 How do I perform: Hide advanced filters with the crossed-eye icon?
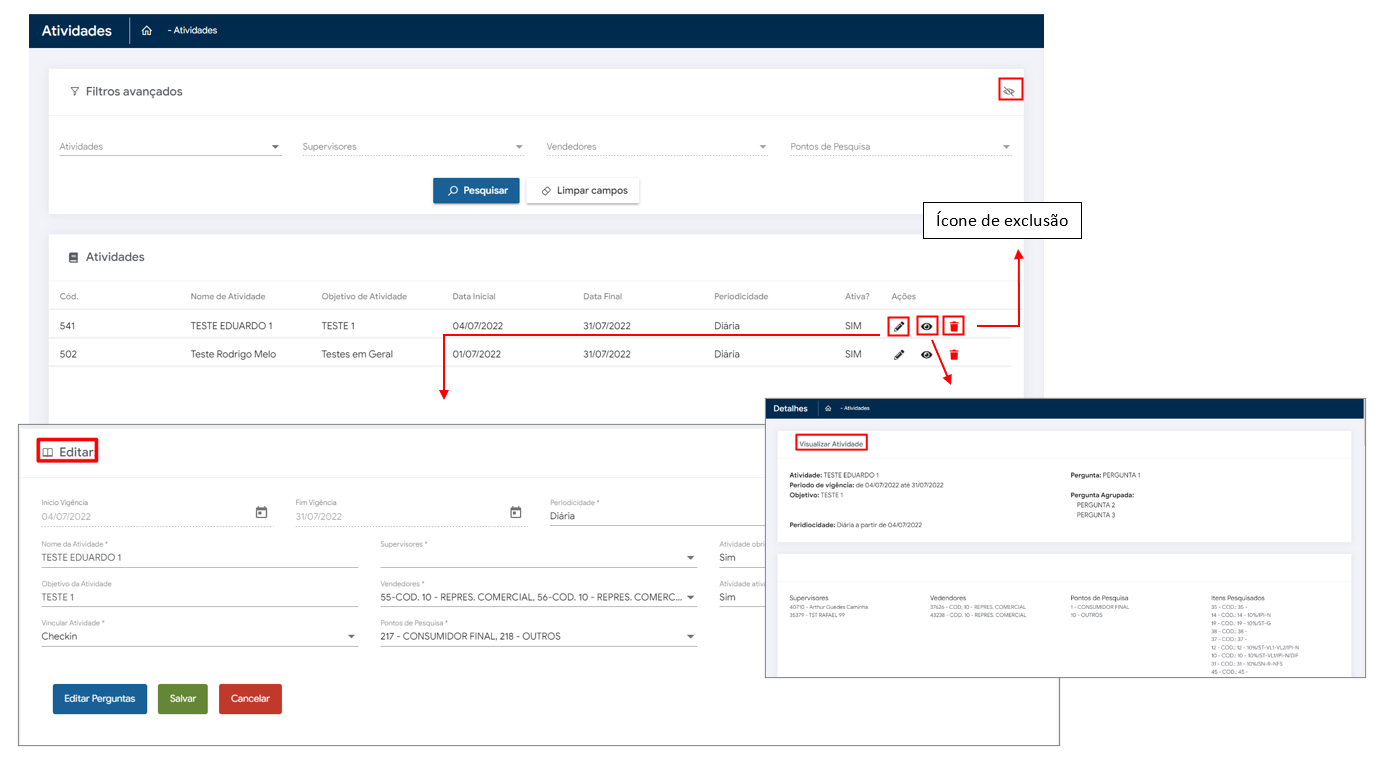coord(1009,91)
